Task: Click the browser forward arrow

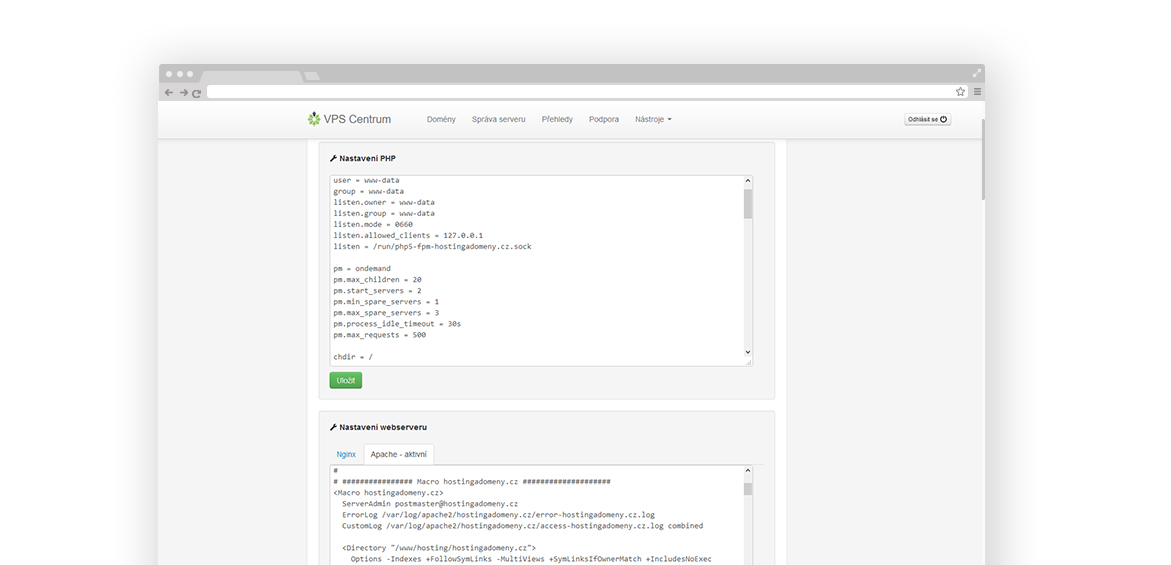Action: pyautogui.click(x=183, y=92)
